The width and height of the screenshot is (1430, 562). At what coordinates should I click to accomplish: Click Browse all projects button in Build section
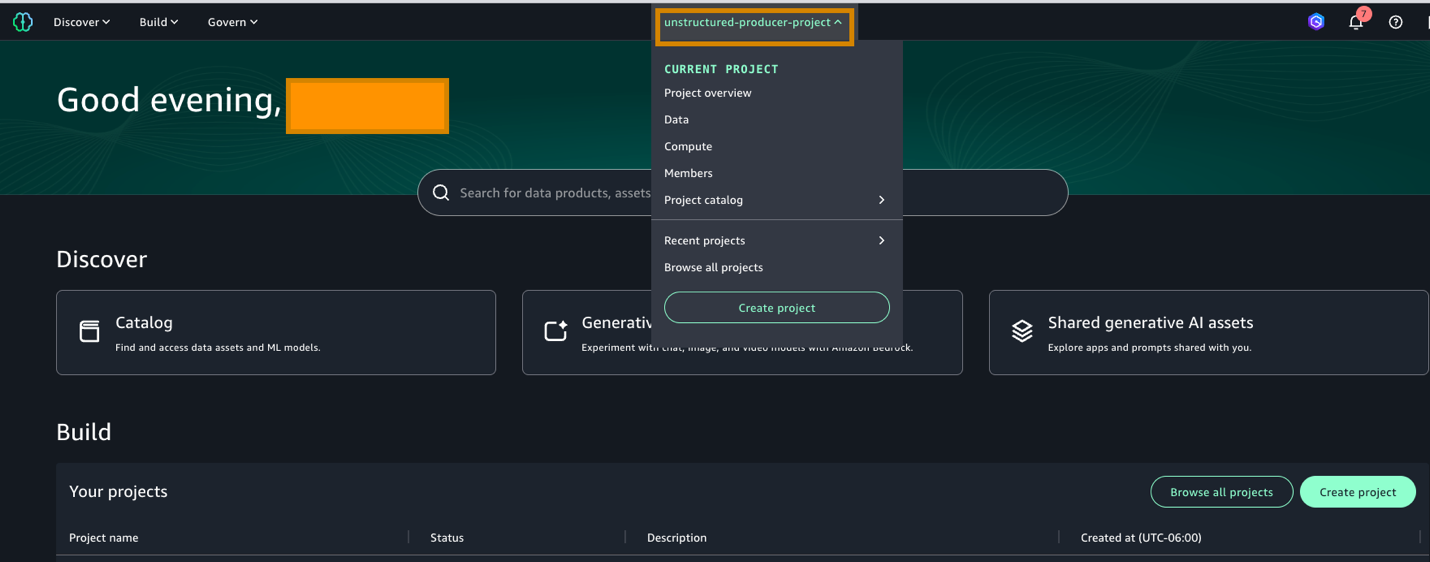tap(1221, 492)
